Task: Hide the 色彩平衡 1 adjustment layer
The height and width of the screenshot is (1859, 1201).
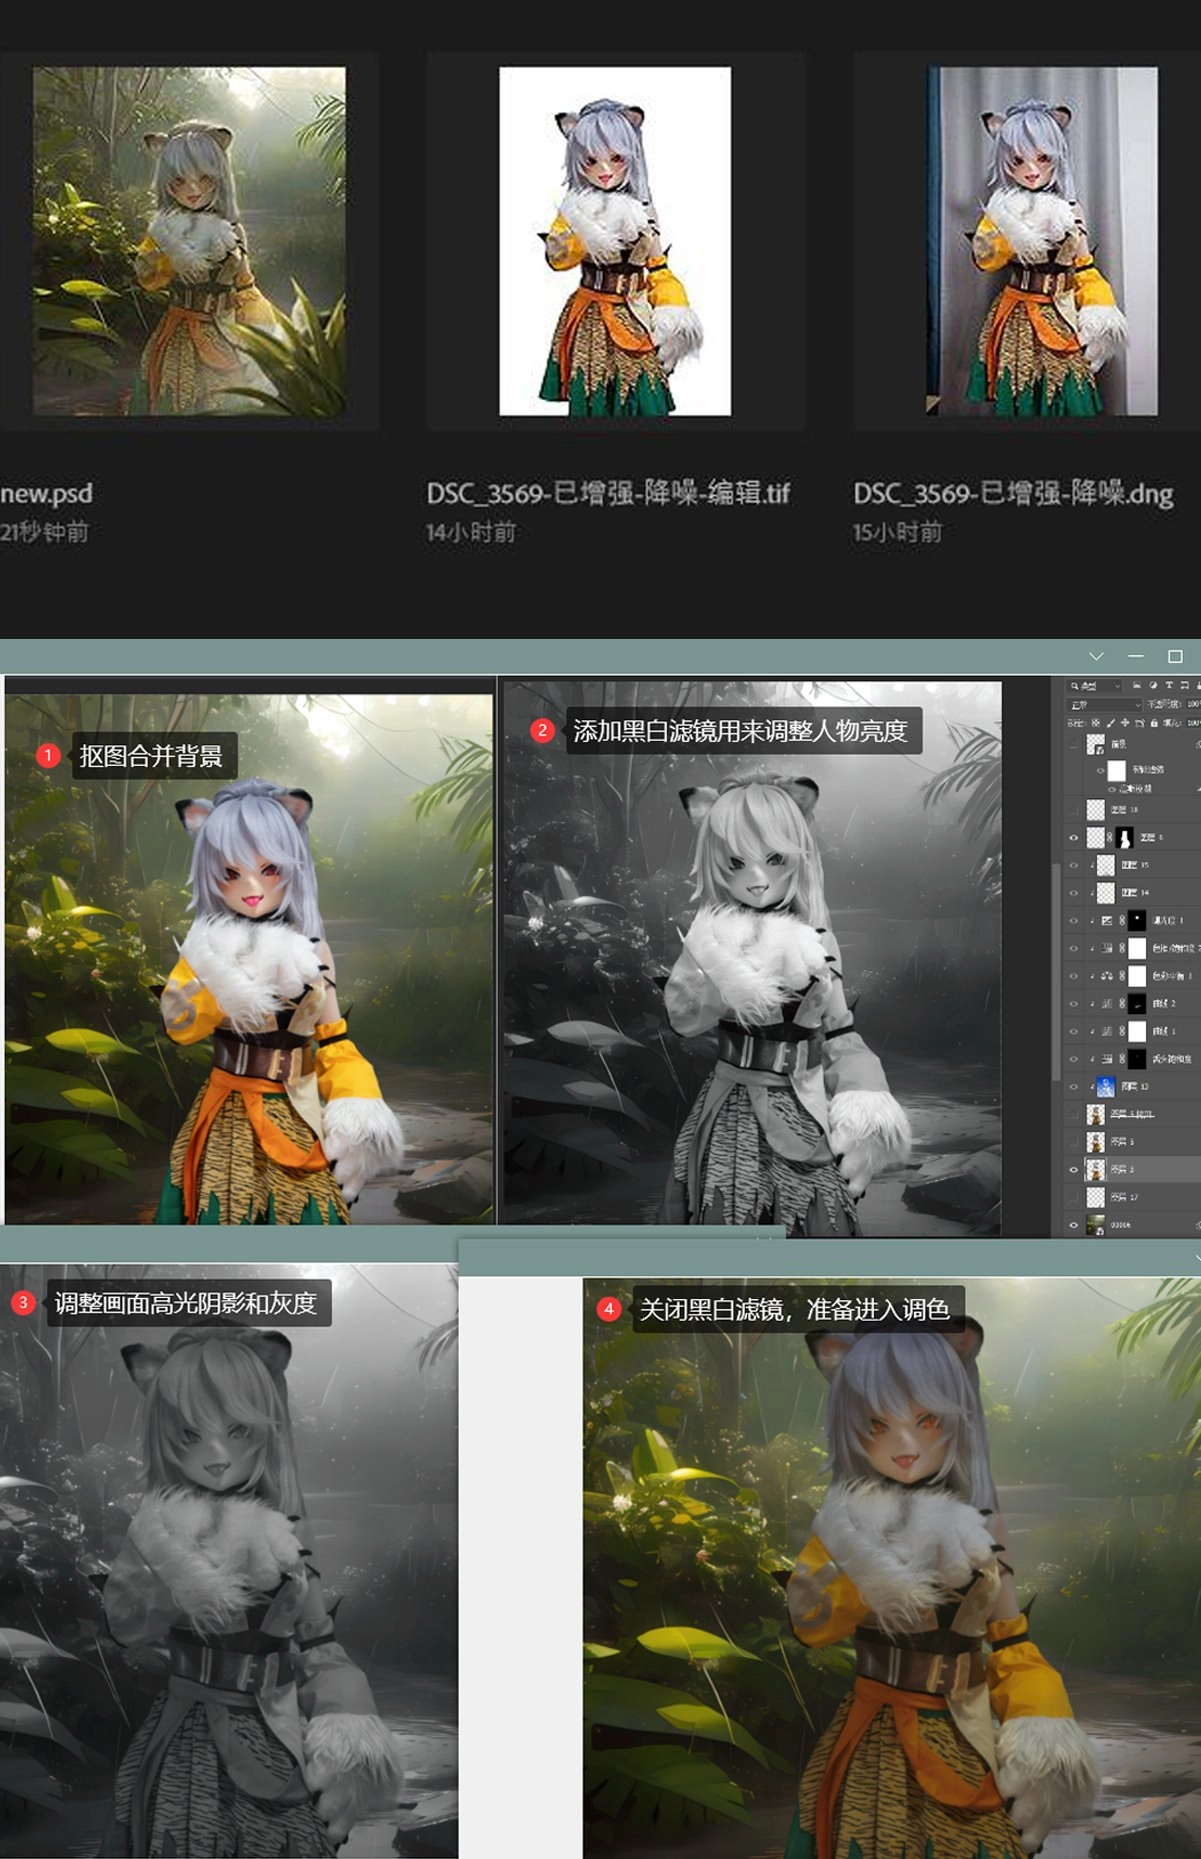Action: pos(1074,976)
